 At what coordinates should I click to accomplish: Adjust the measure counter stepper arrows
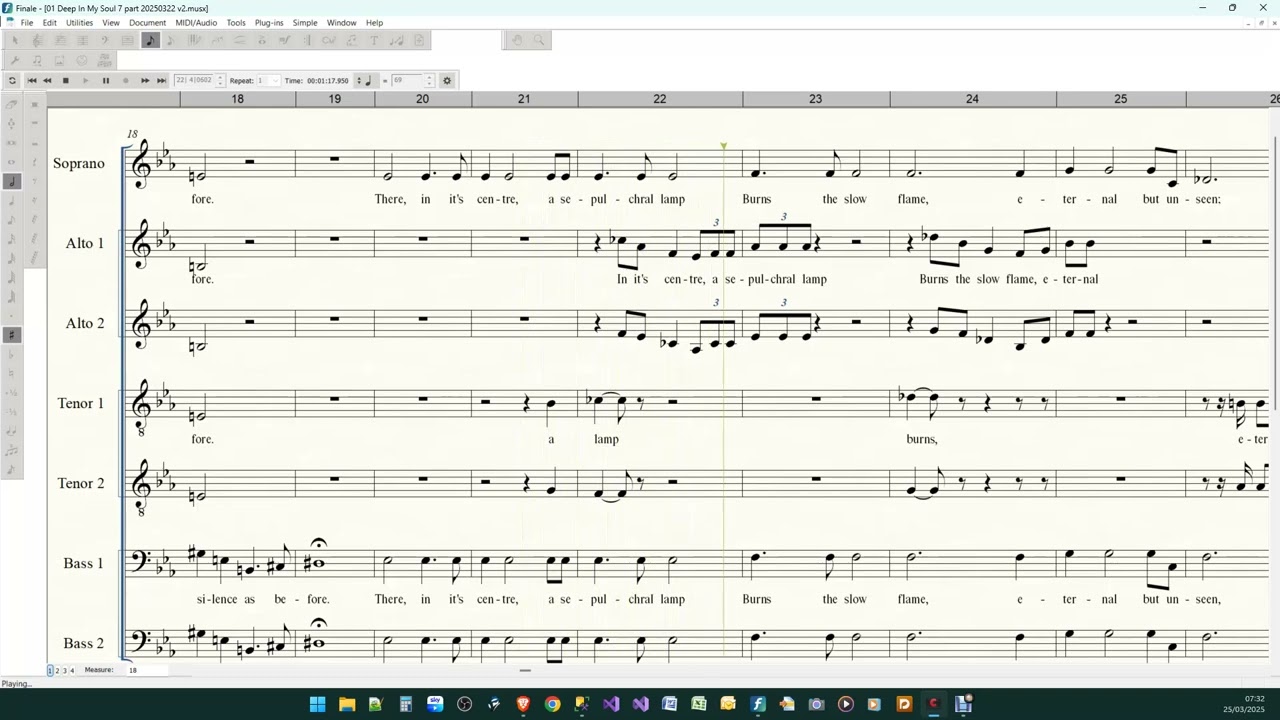(x=221, y=80)
